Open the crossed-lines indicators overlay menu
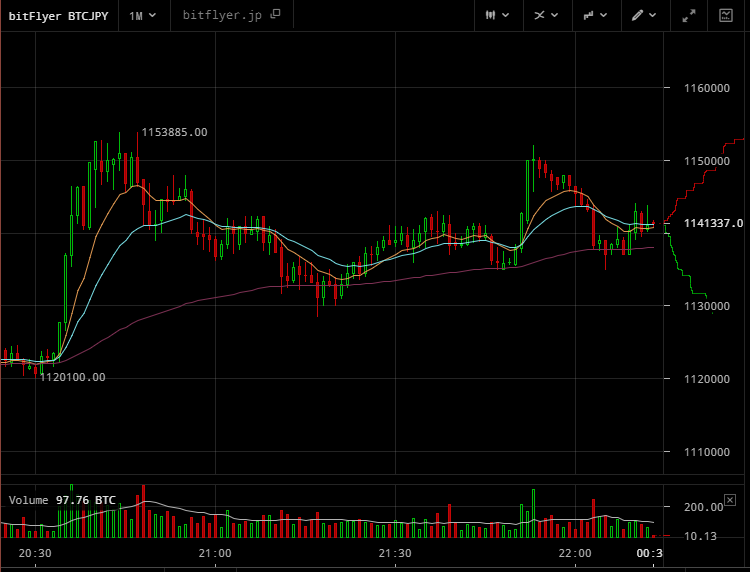Viewport: 750px width, 572px height. 547,15
